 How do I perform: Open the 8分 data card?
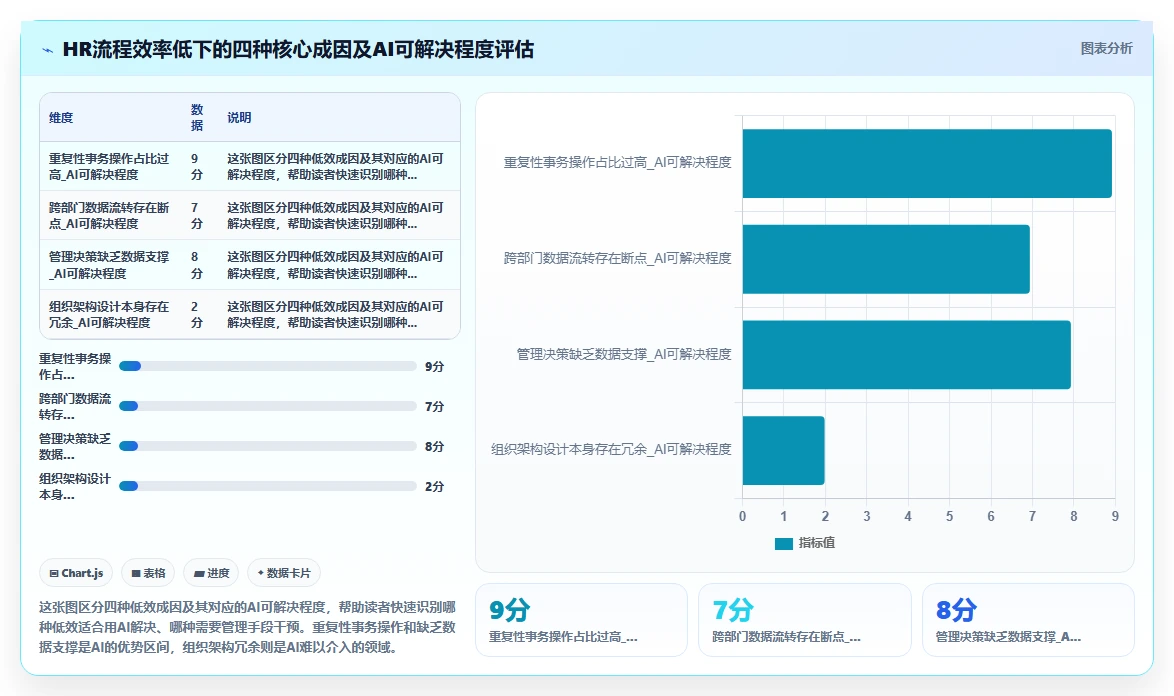[x=1028, y=620]
